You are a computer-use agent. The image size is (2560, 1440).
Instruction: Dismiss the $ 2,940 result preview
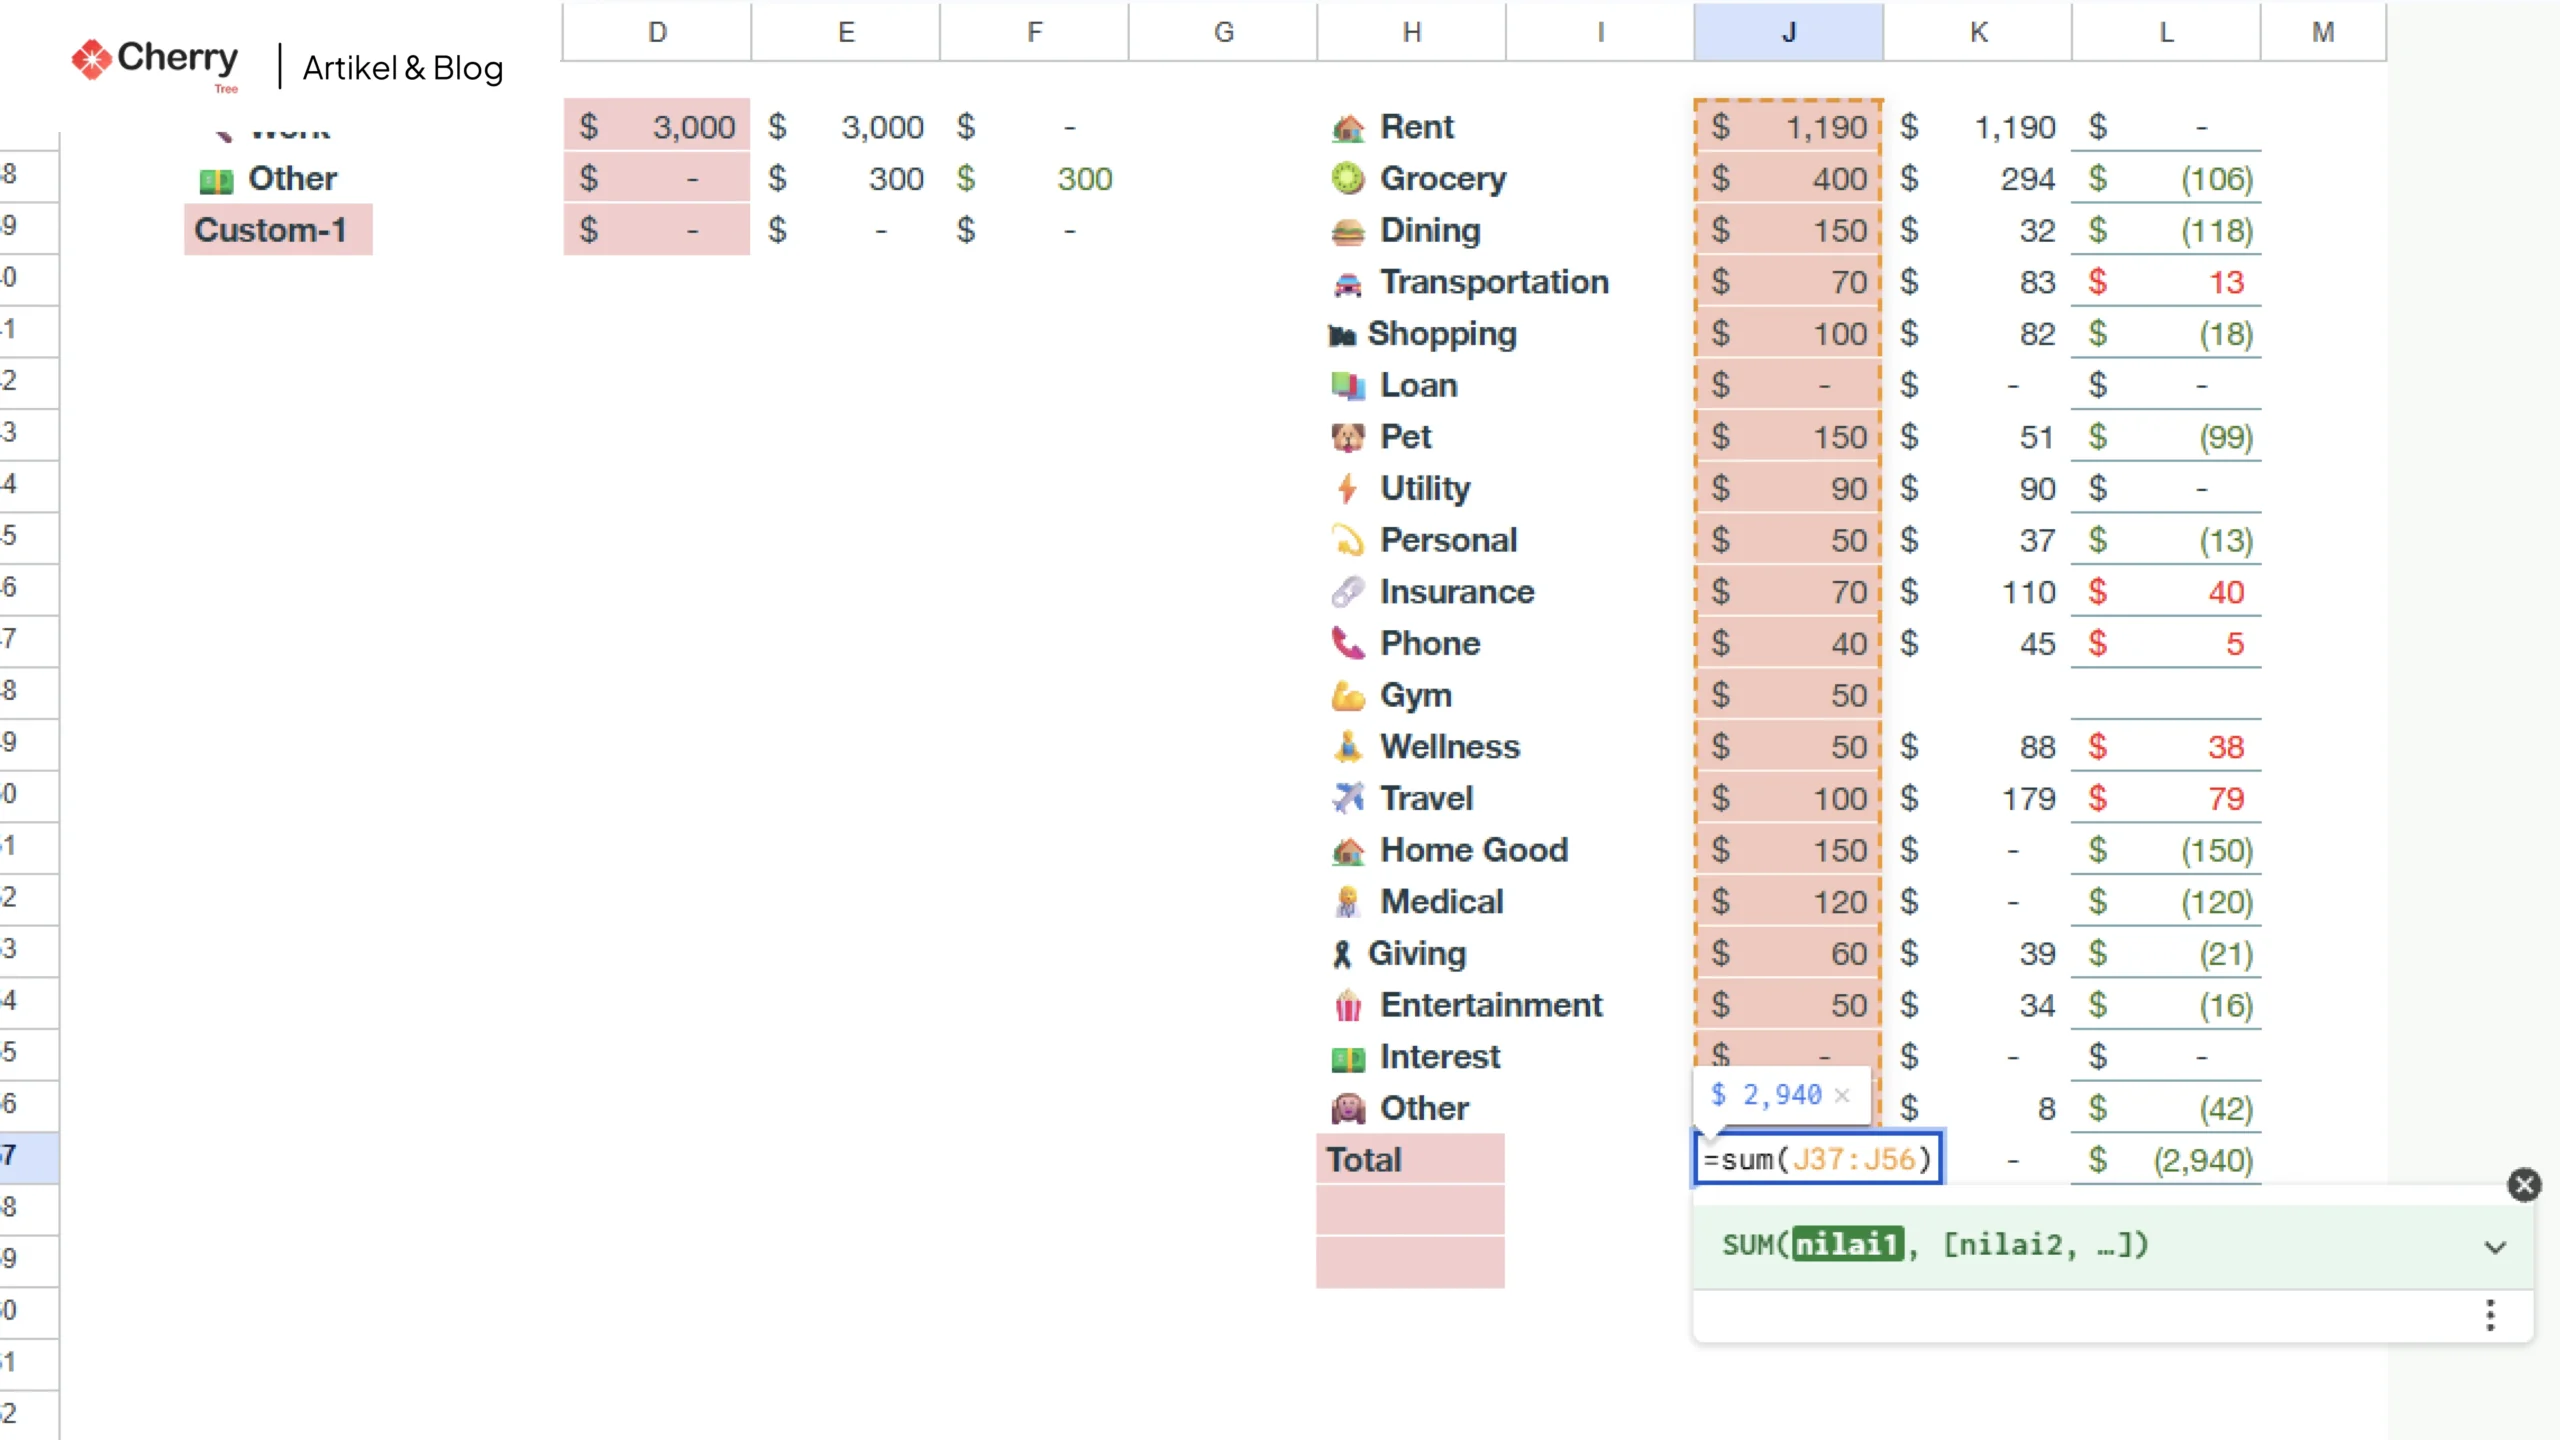tap(1842, 1096)
